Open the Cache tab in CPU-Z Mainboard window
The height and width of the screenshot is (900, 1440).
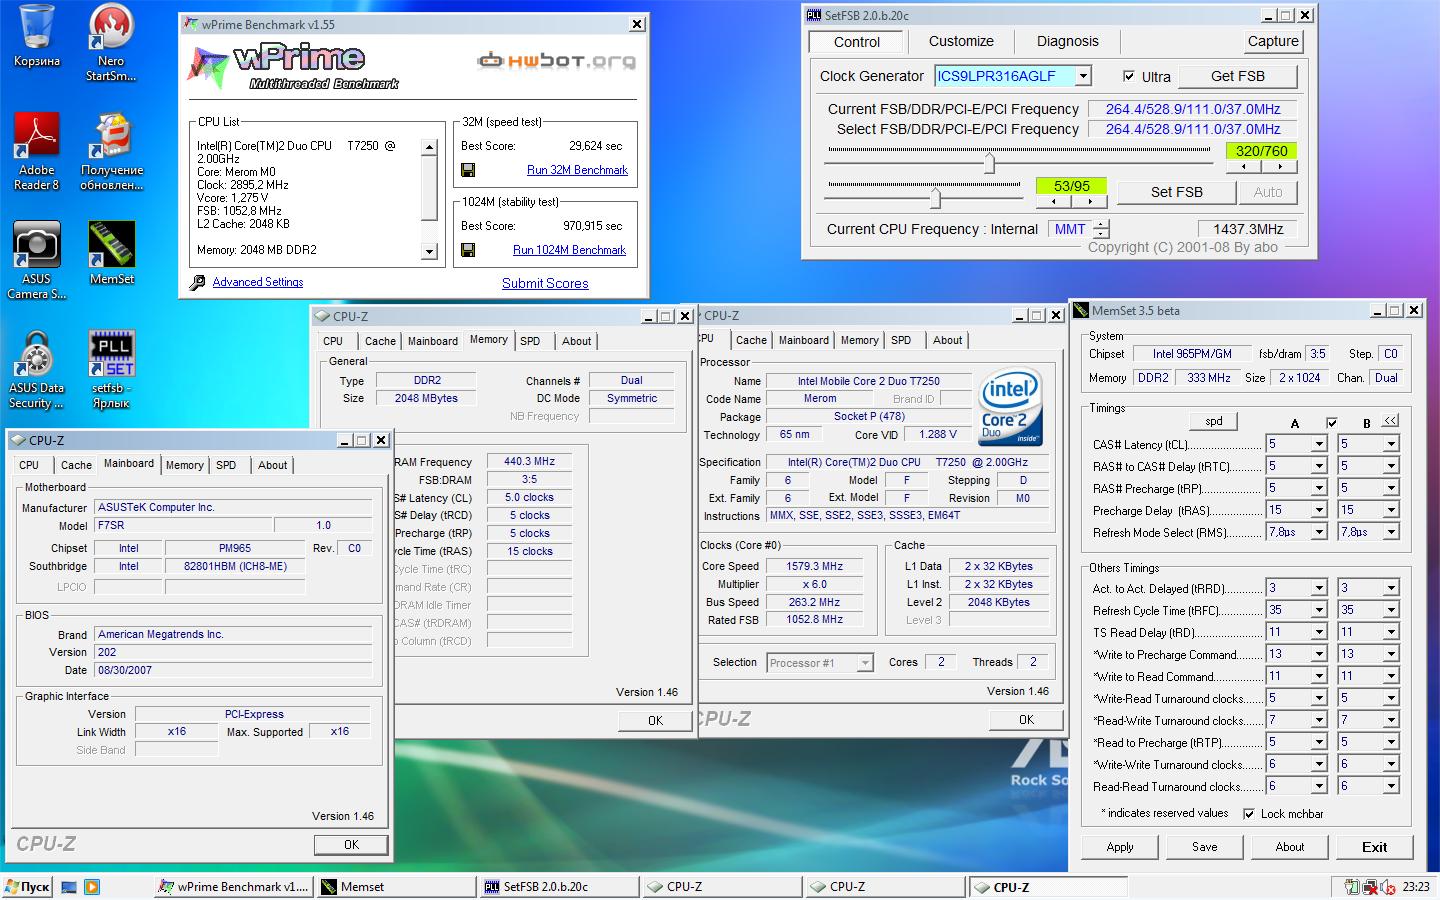[x=76, y=465]
